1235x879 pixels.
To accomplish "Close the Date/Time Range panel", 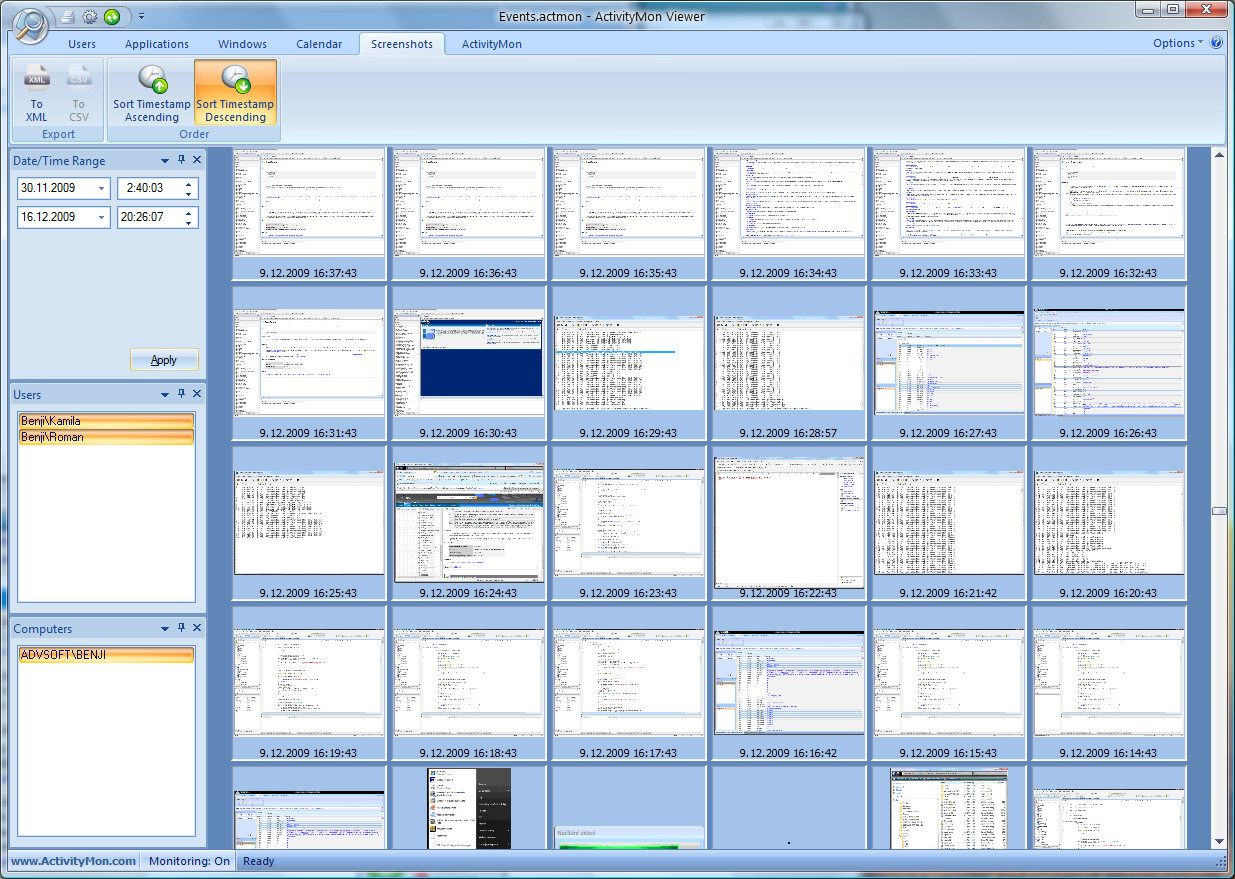I will pos(197,160).
